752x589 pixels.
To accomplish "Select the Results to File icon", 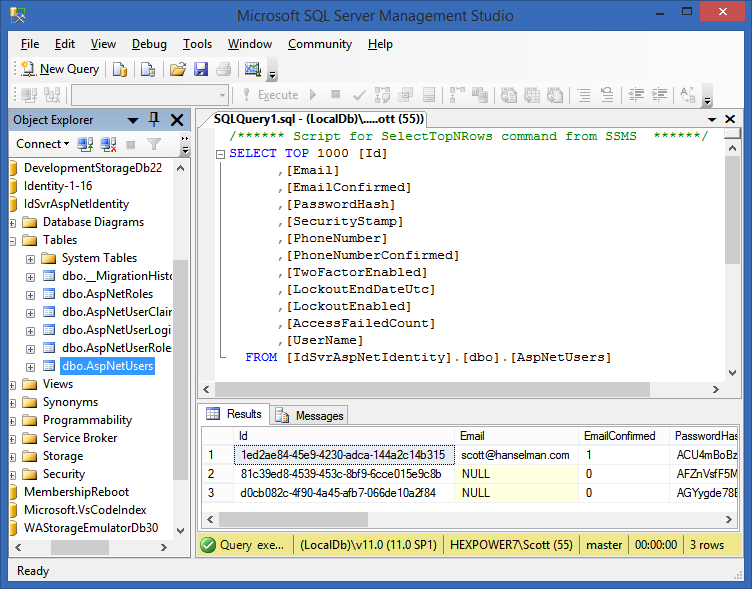I will [x=555, y=95].
